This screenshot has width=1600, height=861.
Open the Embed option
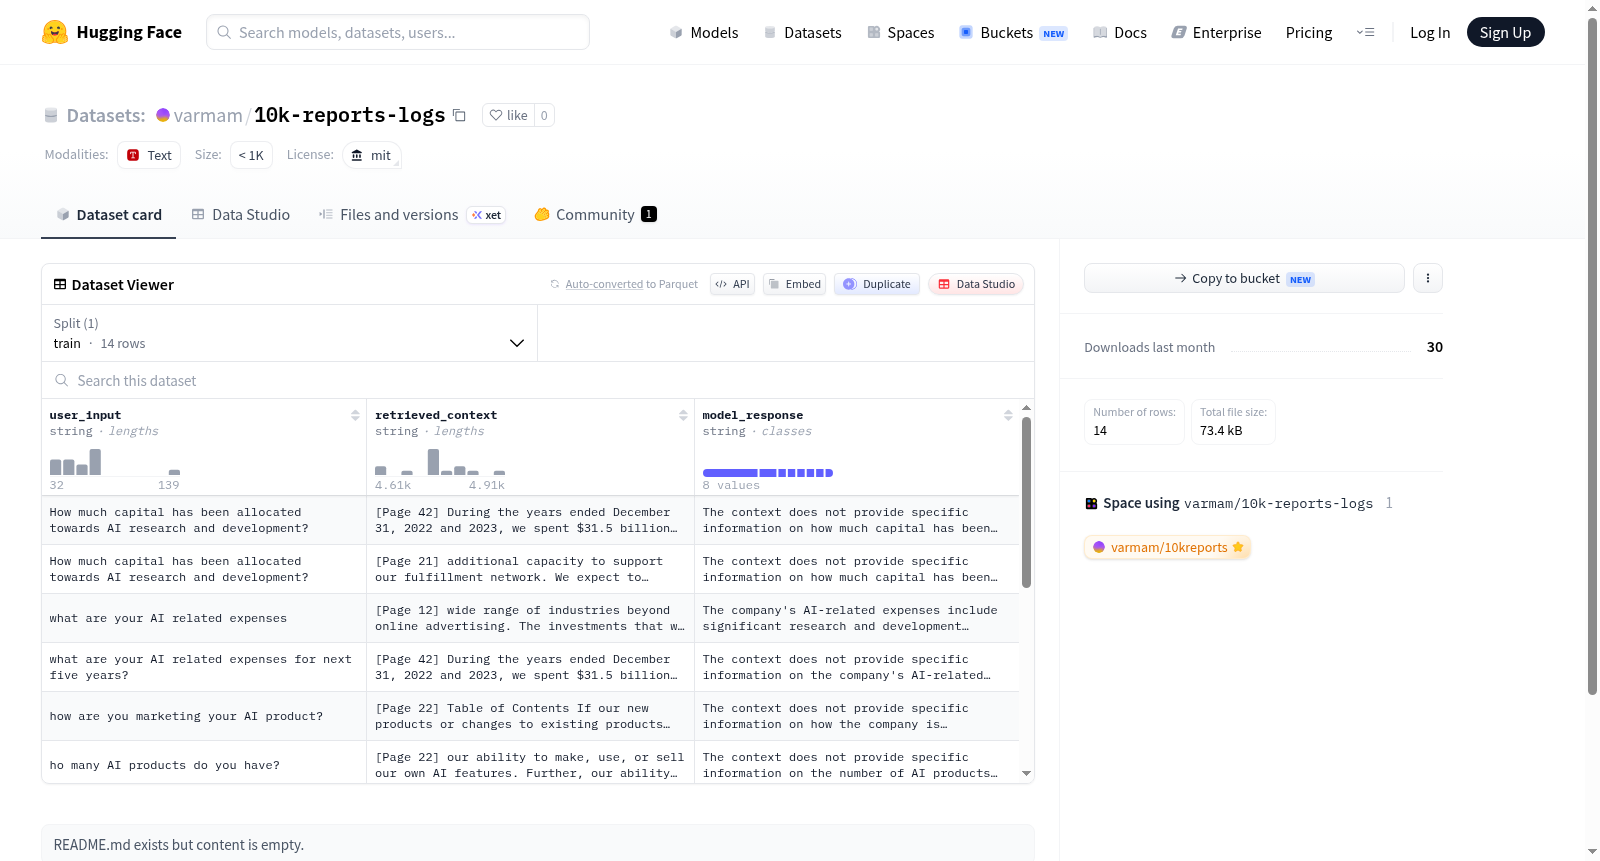794,284
